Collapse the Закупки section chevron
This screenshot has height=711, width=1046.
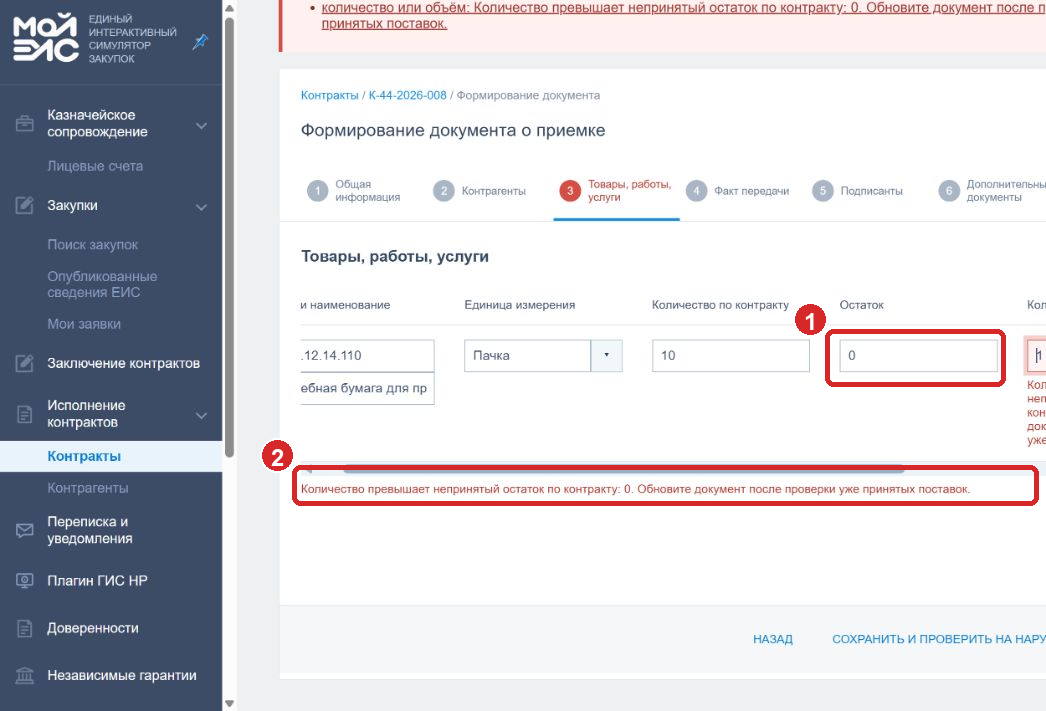coord(201,207)
